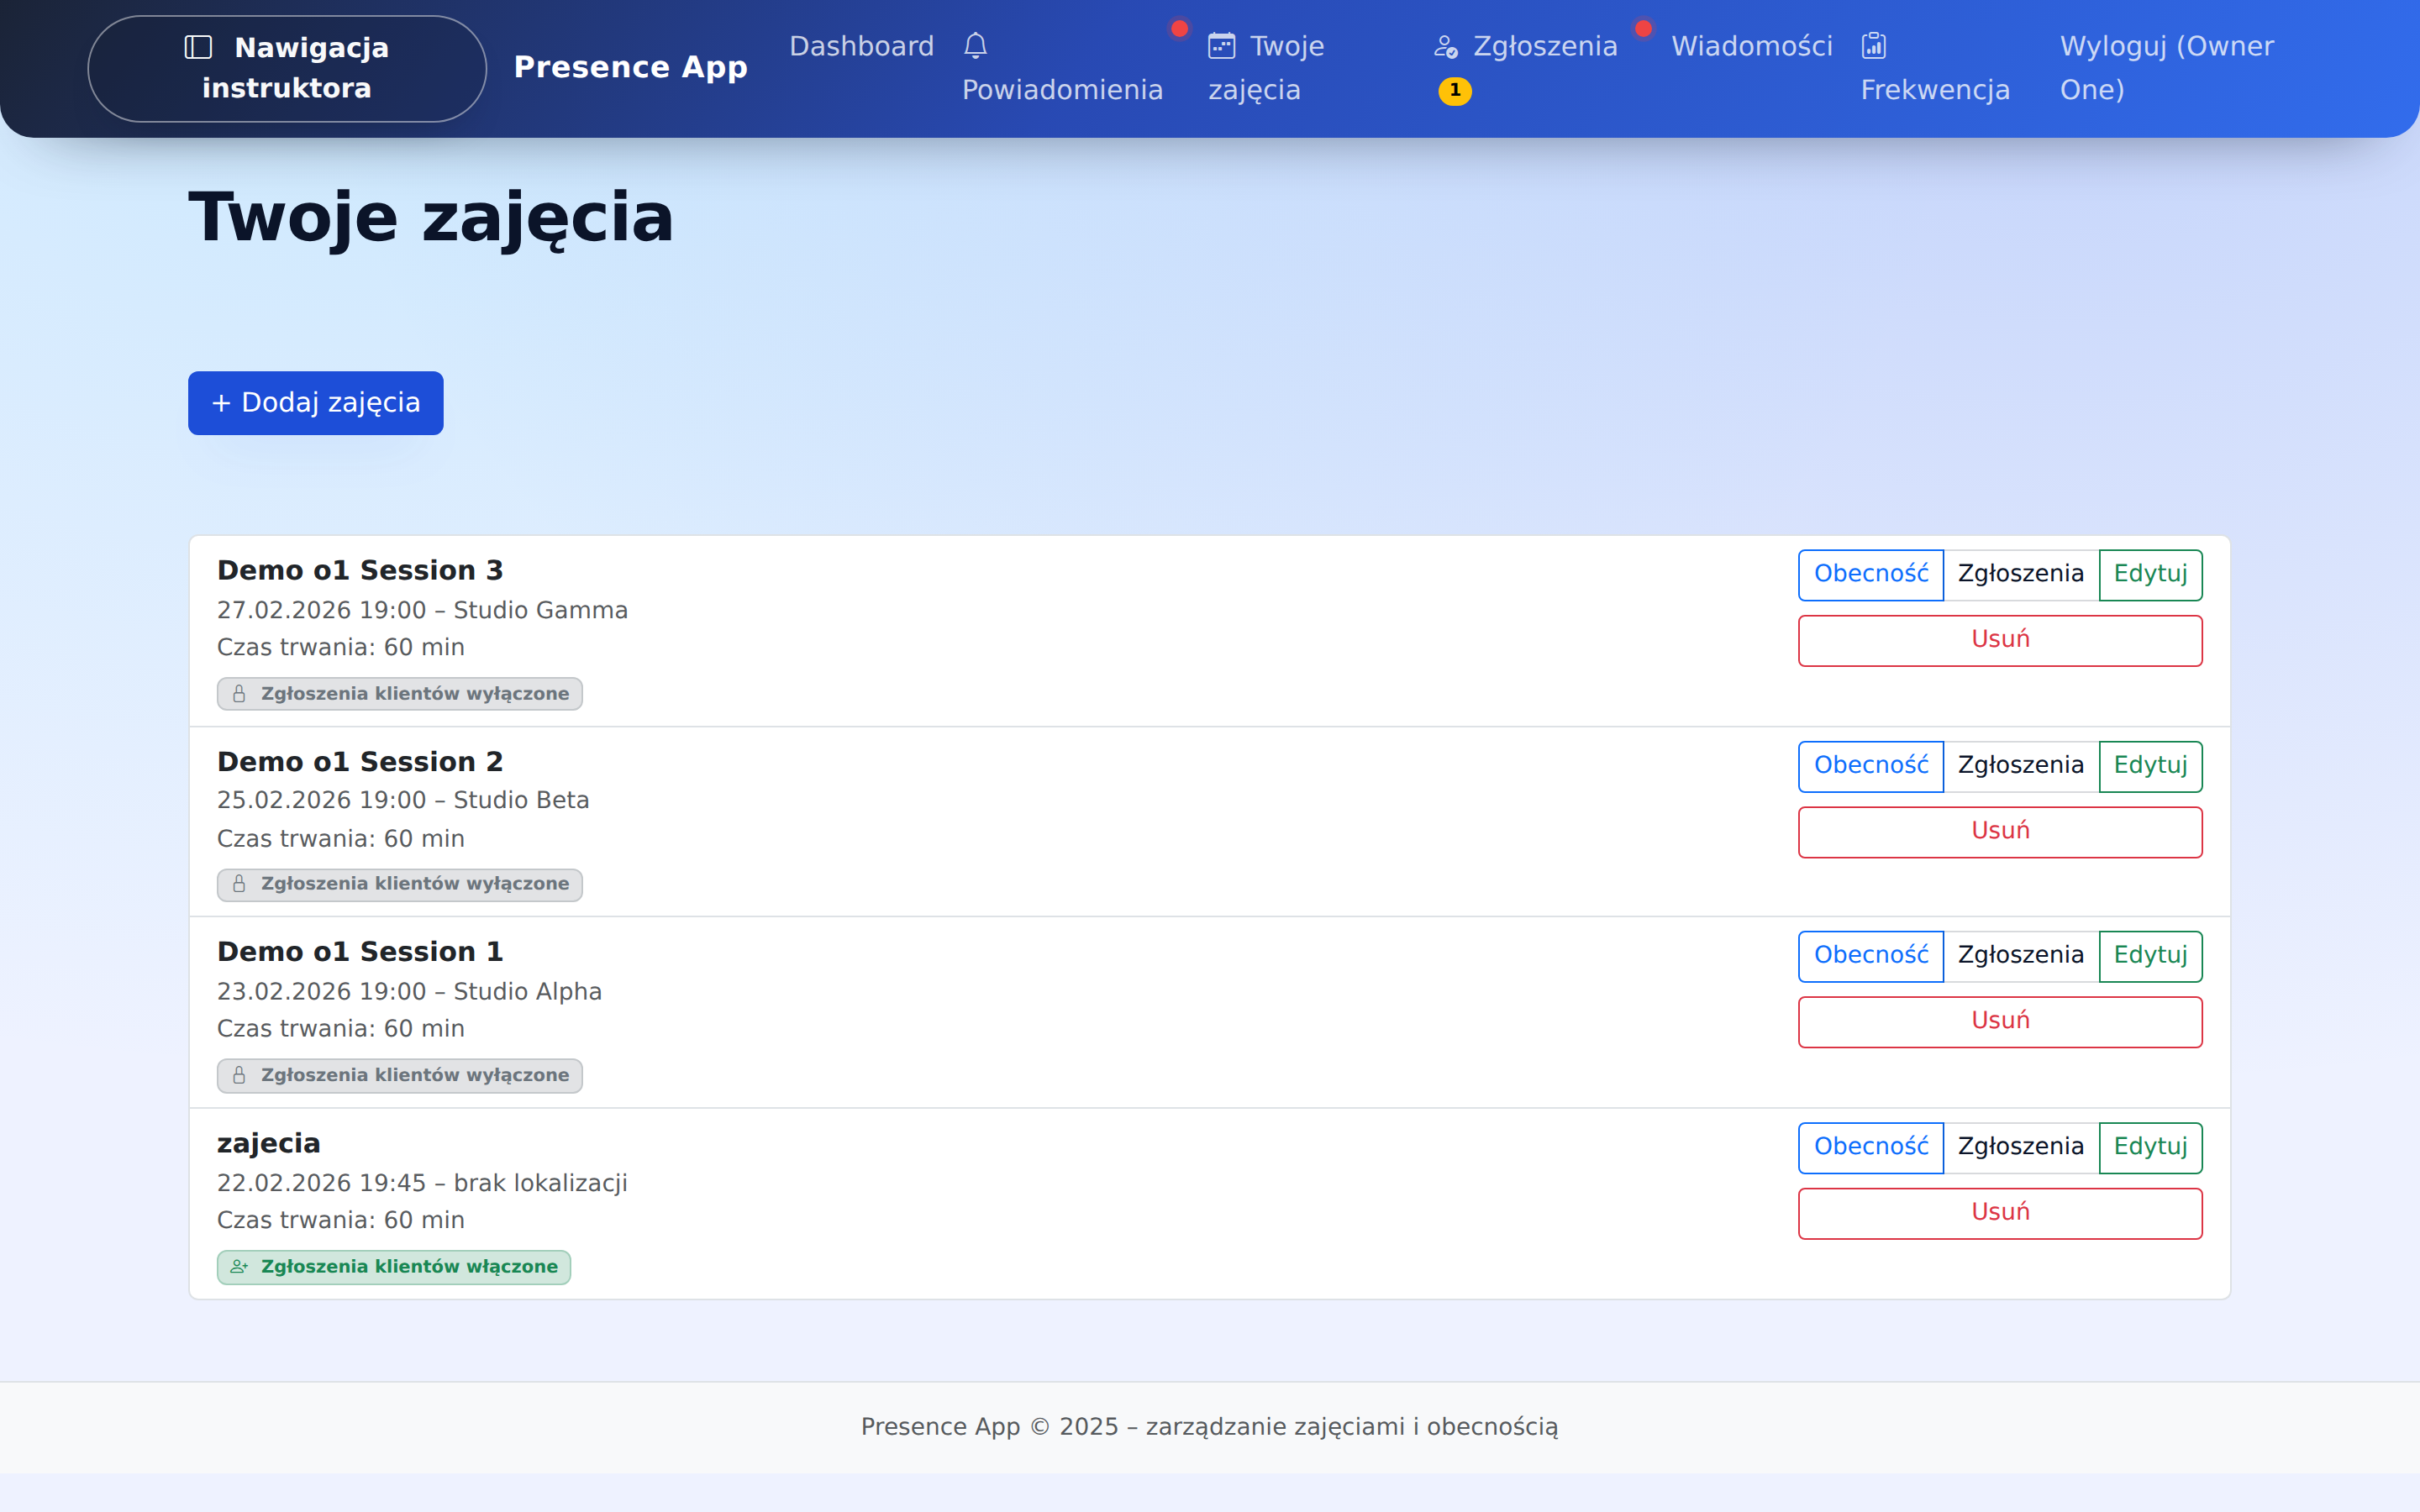Click Czas trwania: 60 min under zajecia
The height and width of the screenshot is (1512, 2420).
[x=341, y=1221]
